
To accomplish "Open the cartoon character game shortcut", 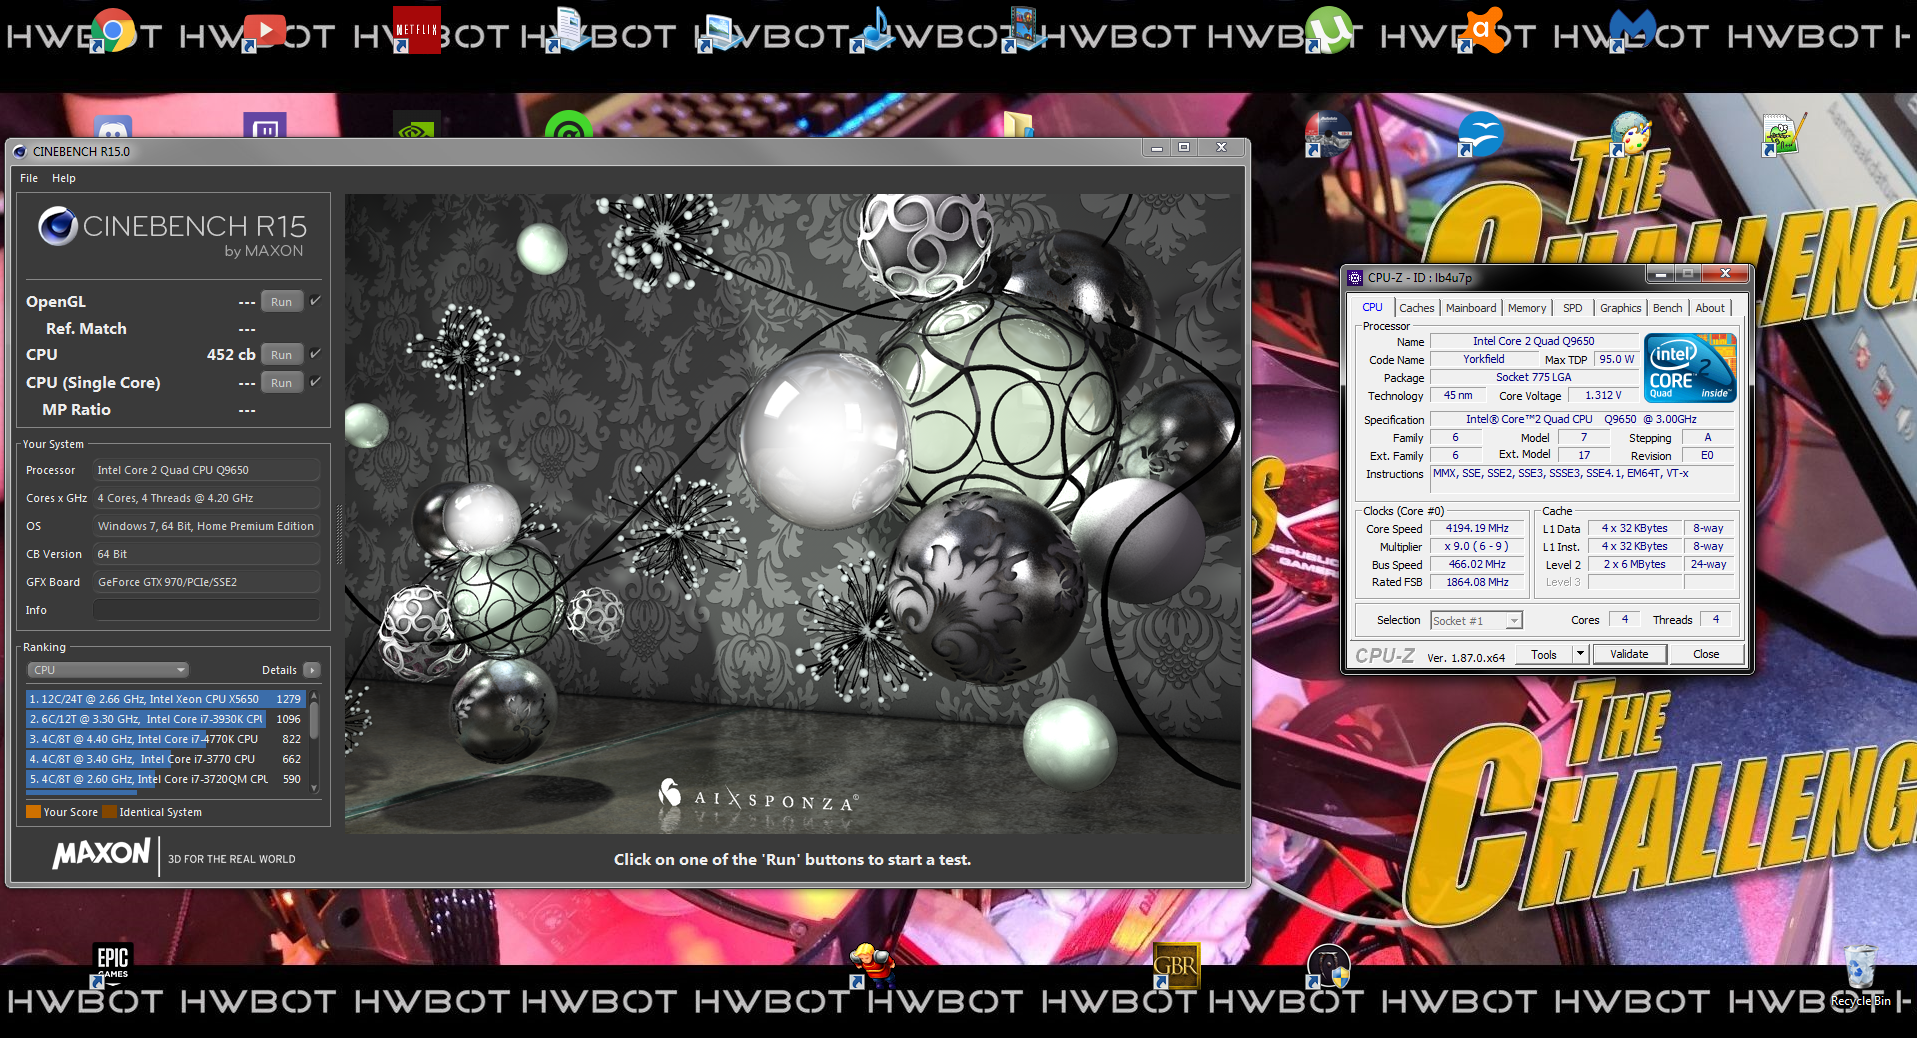I will tap(872, 964).
